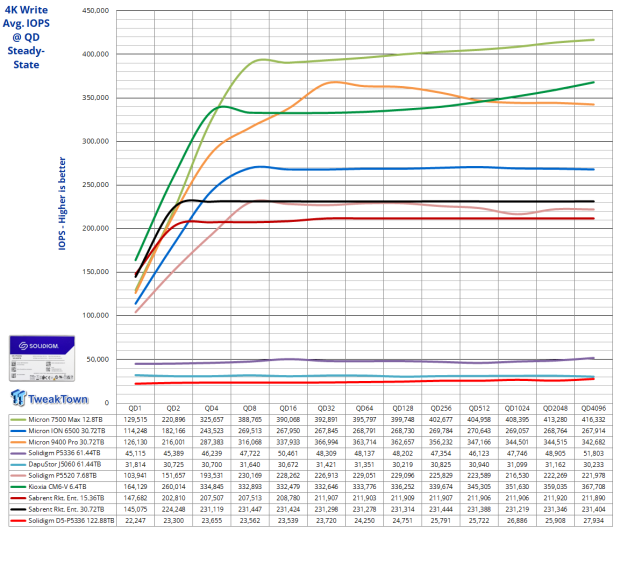Click the 366,994 cell in Micron 9400 row
This screenshot has height=568, width=620.
[x=326, y=442]
